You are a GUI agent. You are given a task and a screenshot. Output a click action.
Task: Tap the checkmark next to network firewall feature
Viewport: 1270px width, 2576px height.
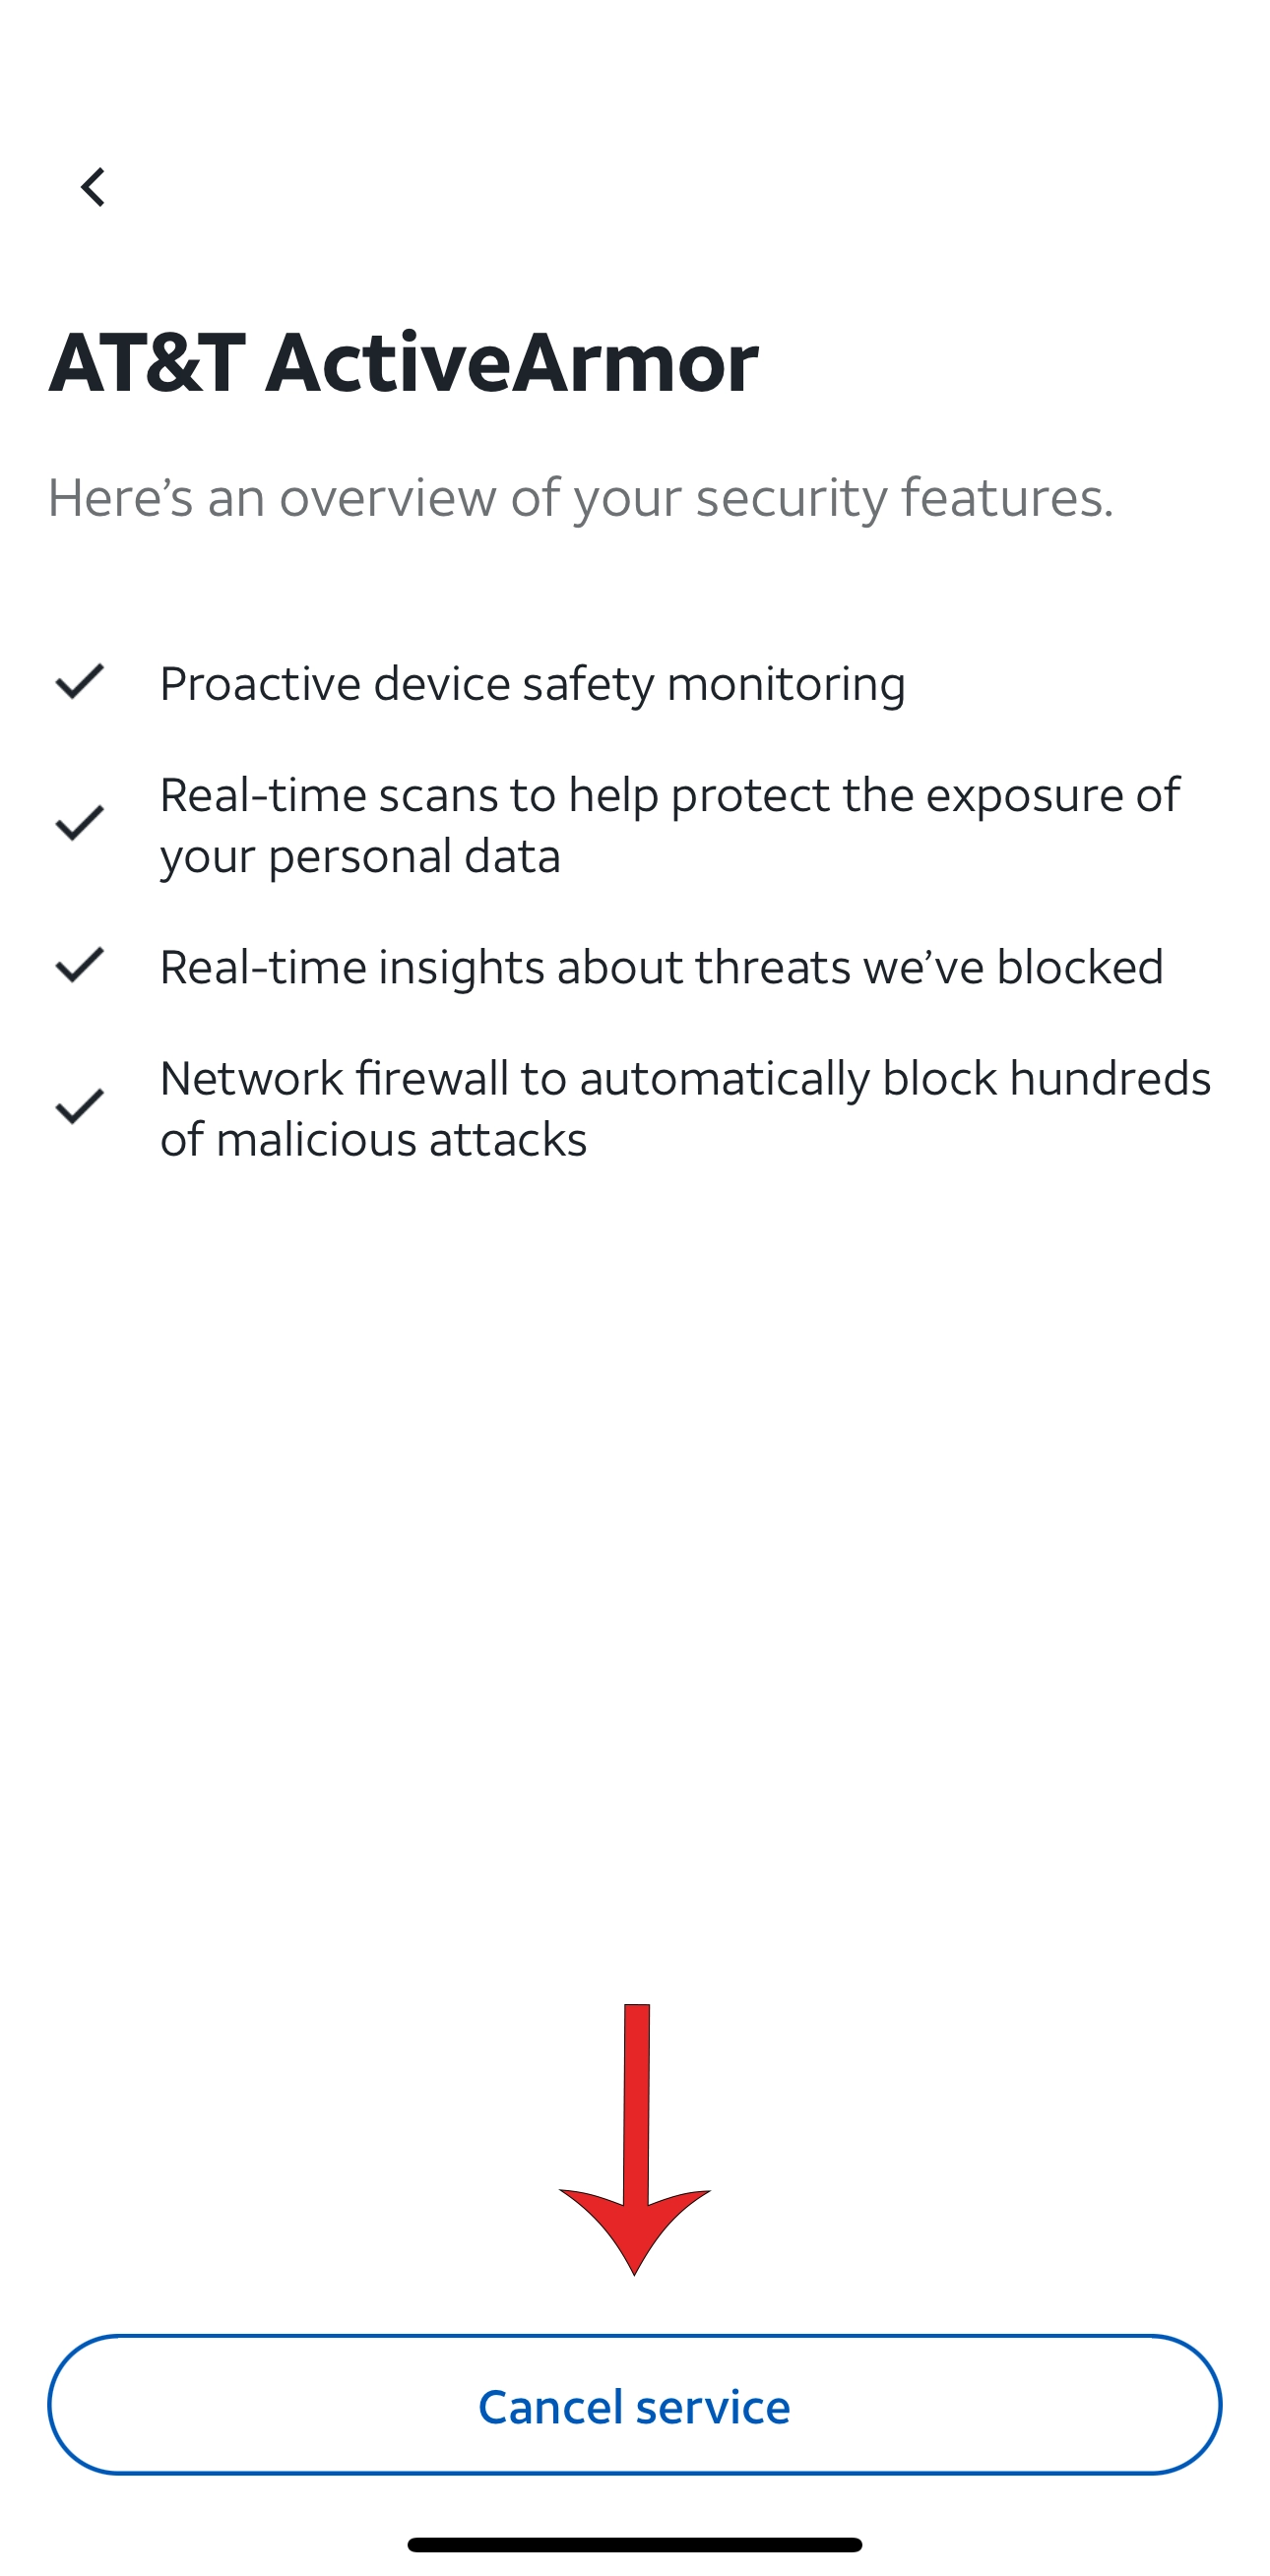[80, 1108]
